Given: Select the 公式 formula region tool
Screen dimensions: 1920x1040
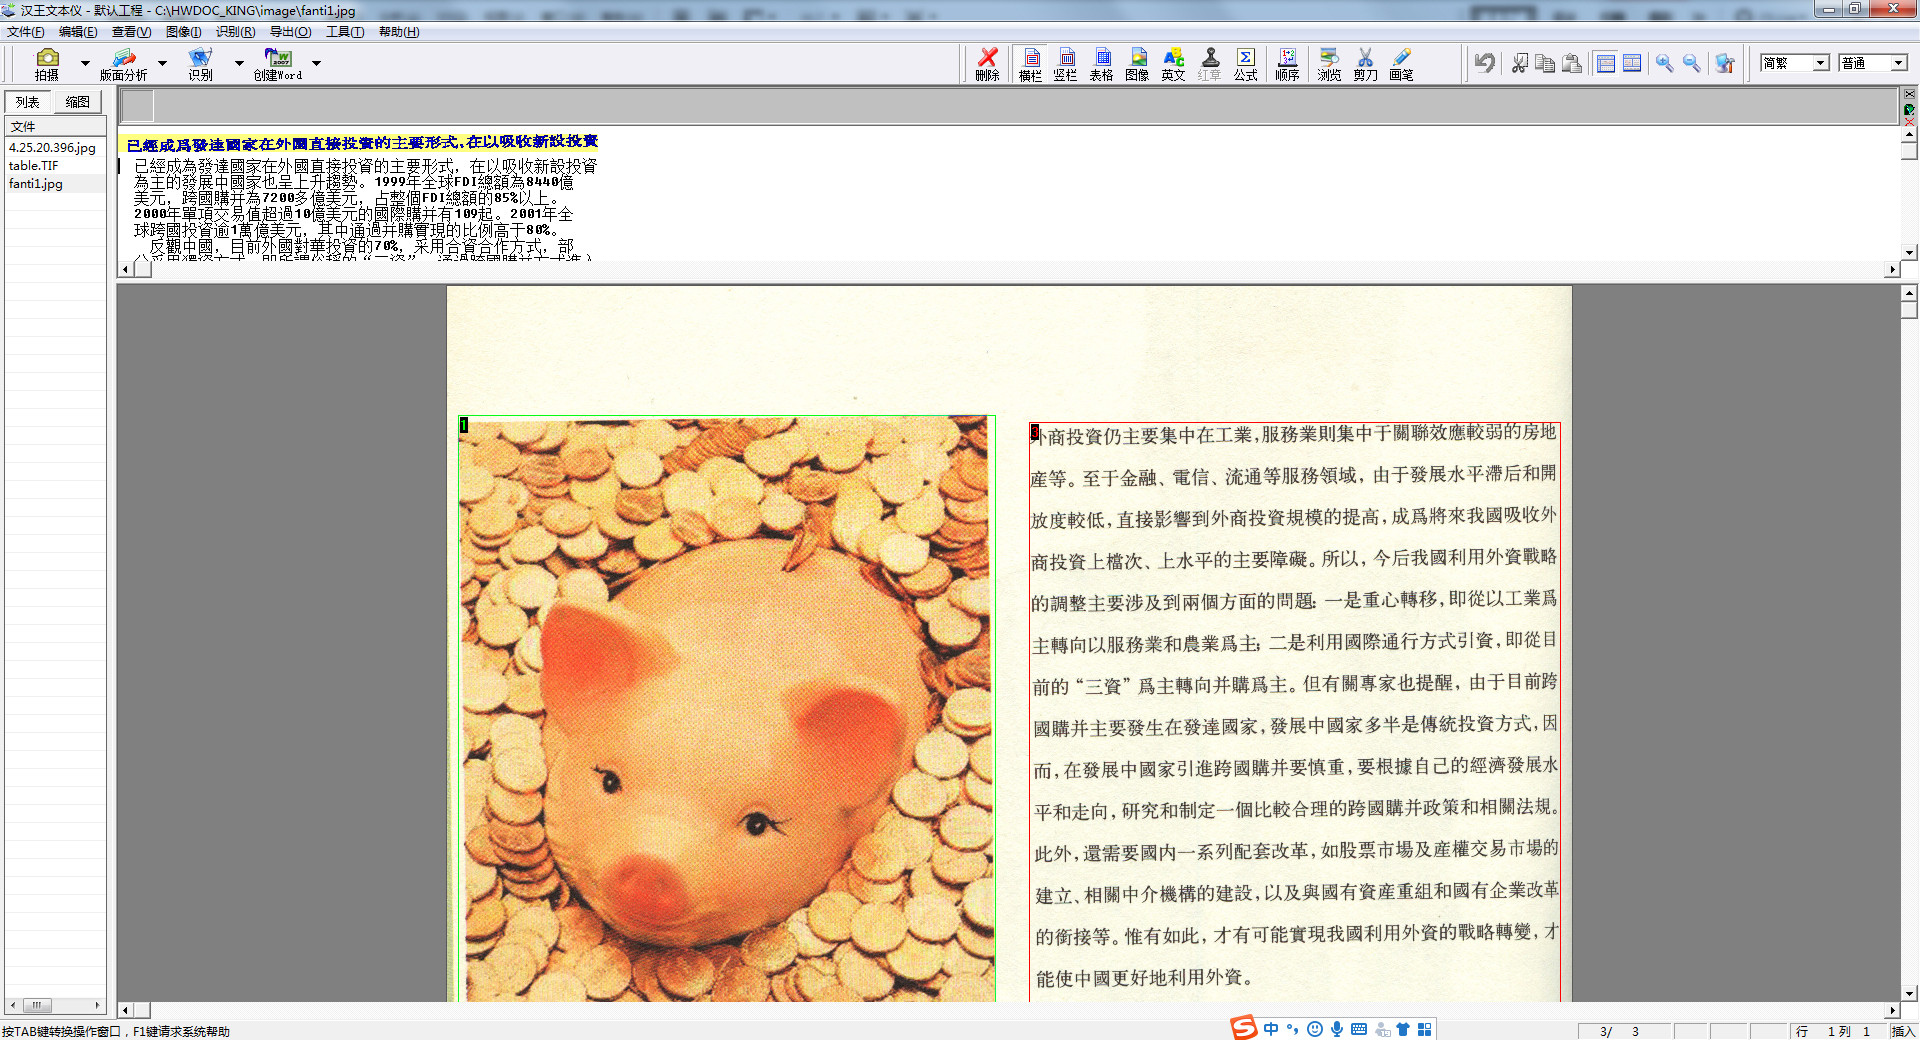Looking at the screenshot, I should coord(1246,63).
